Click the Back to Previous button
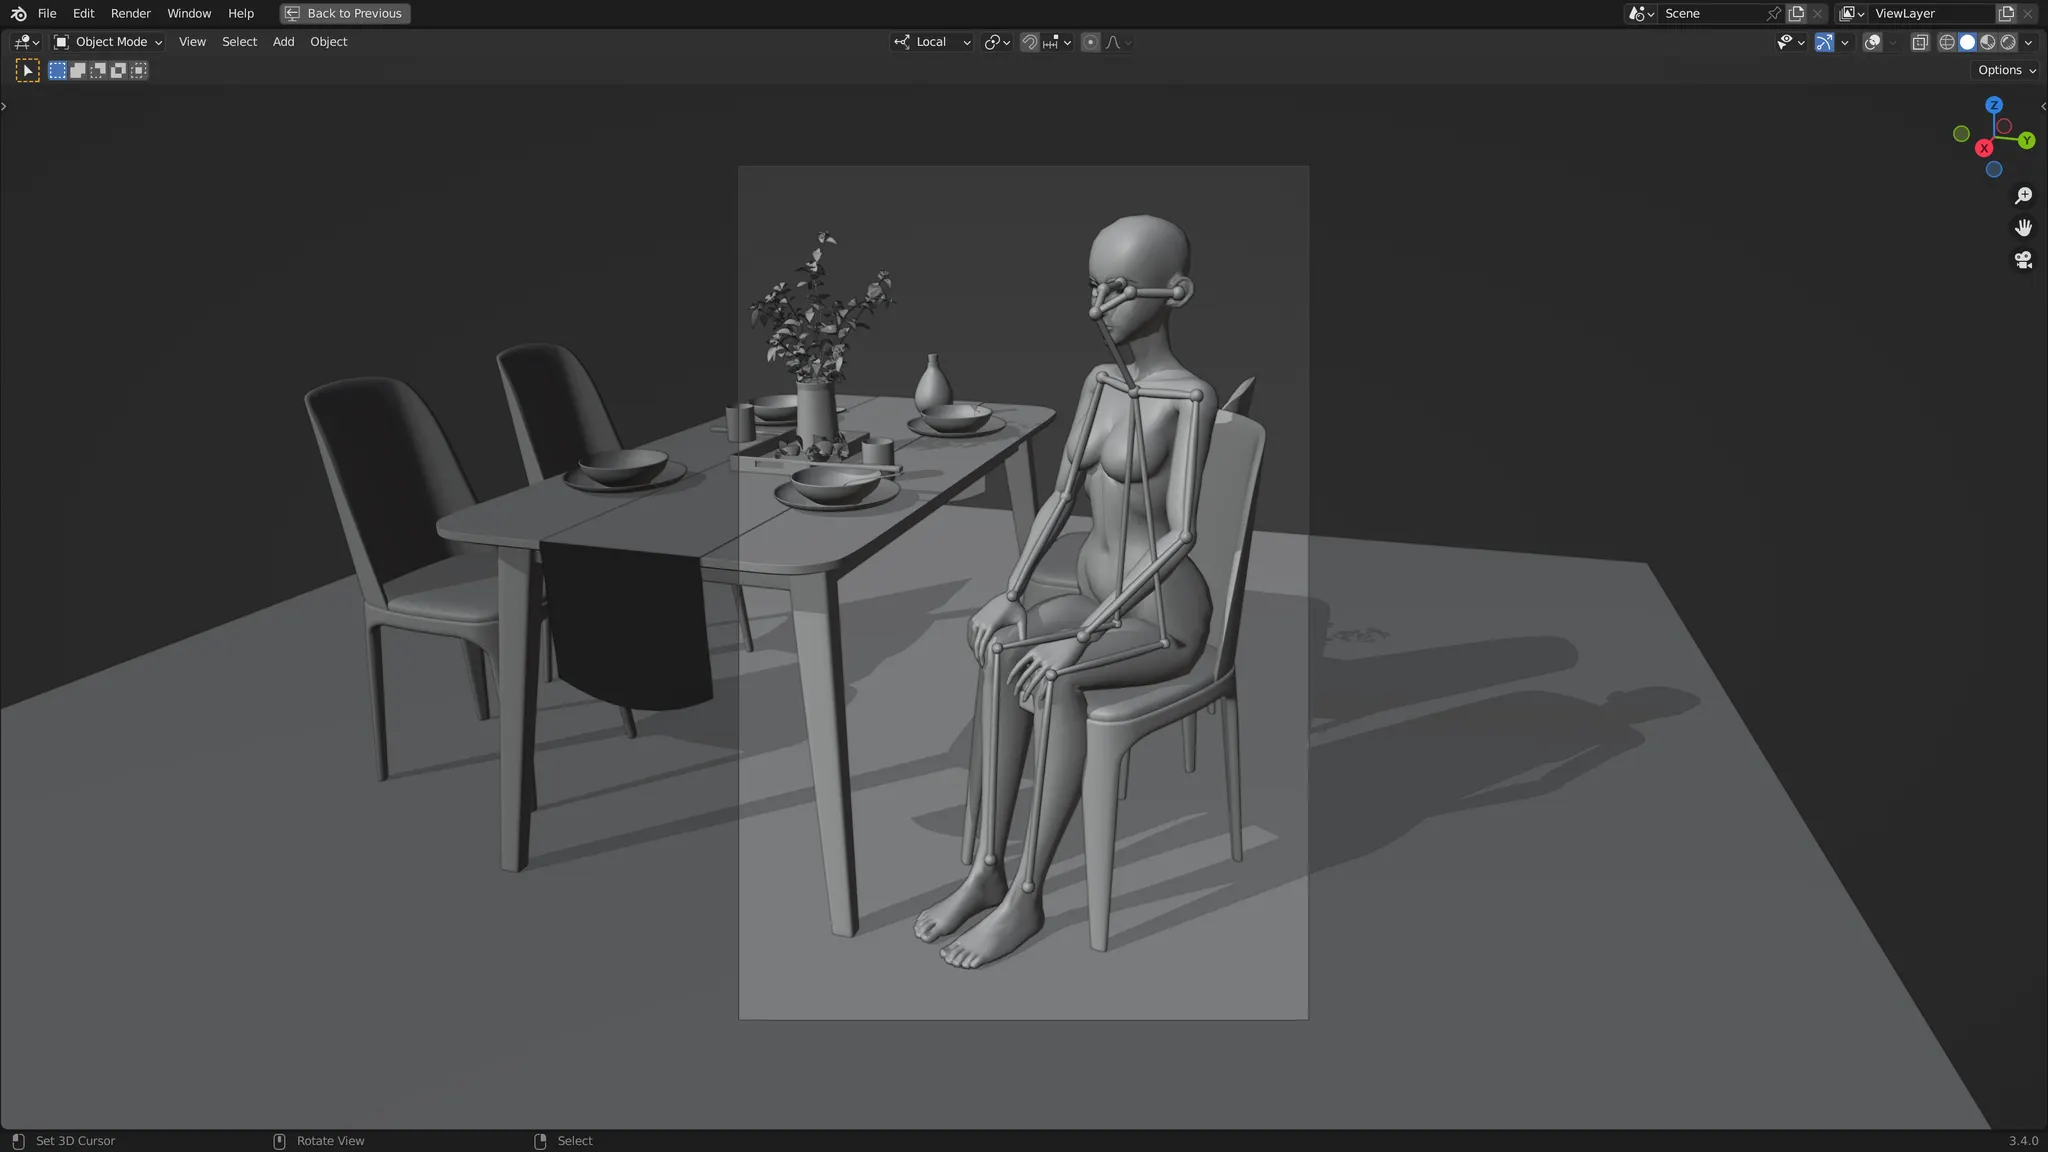Viewport: 2048px width, 1152px height. [345, 13]
